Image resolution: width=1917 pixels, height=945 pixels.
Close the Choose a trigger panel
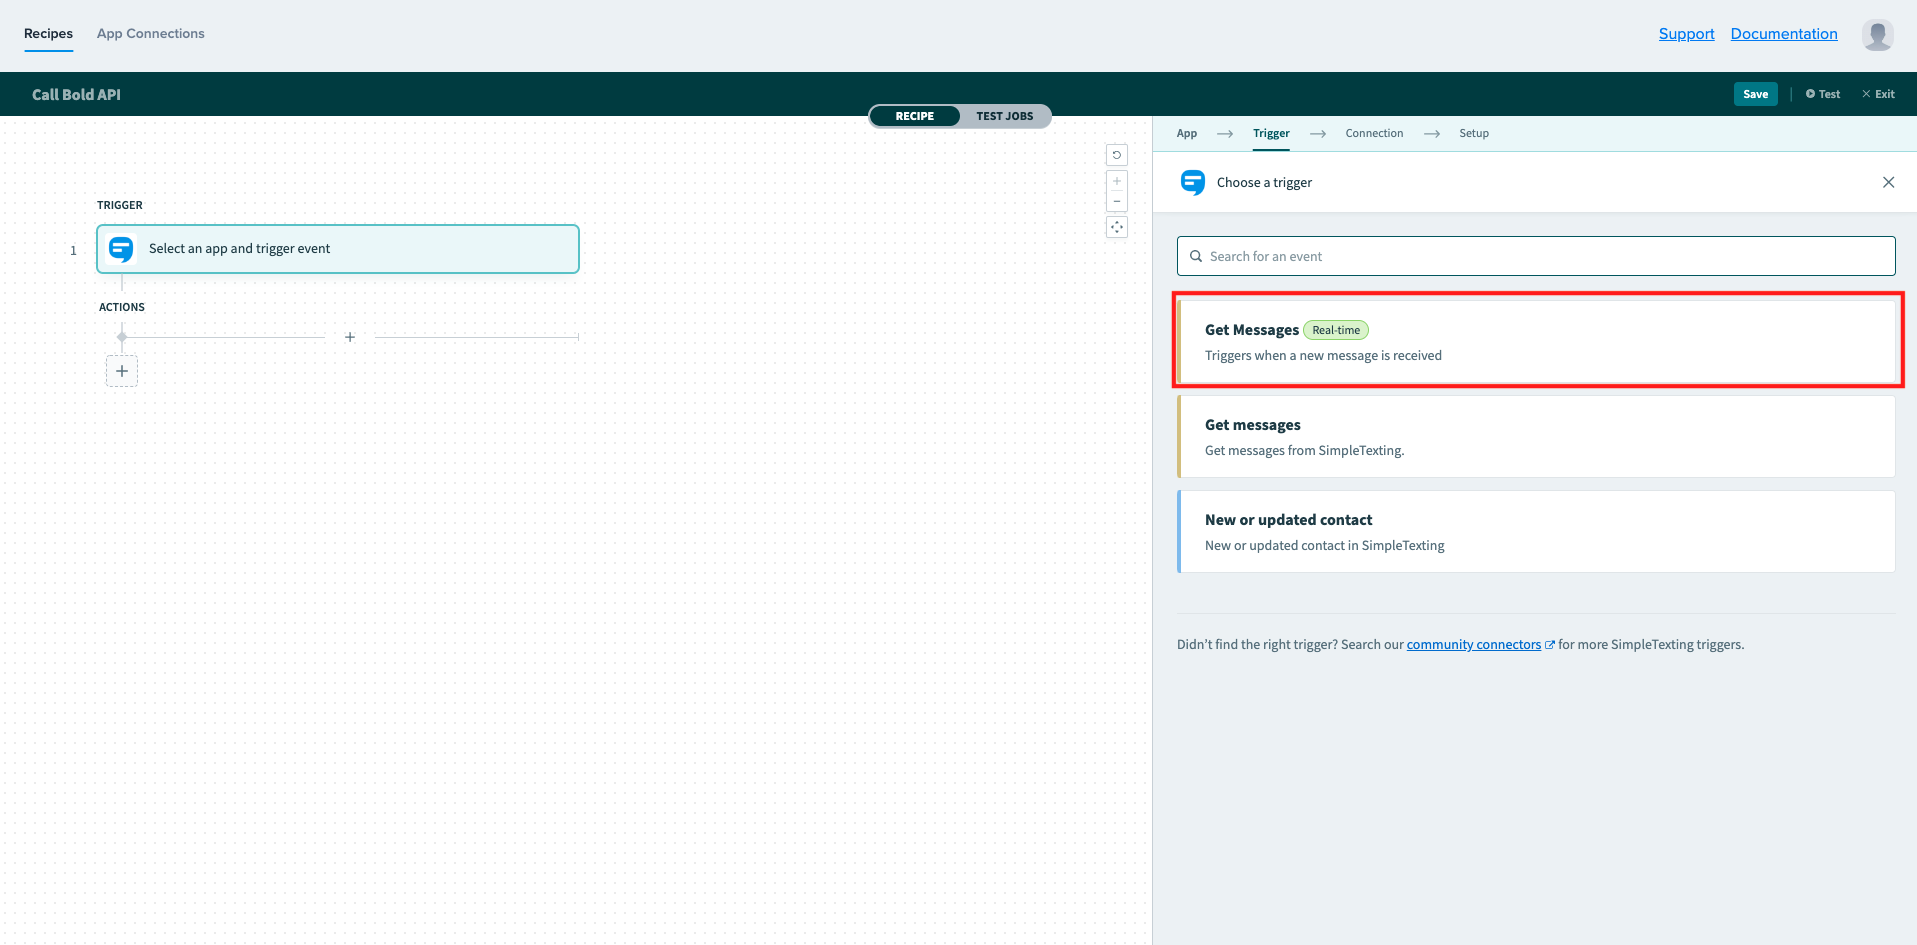[x=1888, y=182]
